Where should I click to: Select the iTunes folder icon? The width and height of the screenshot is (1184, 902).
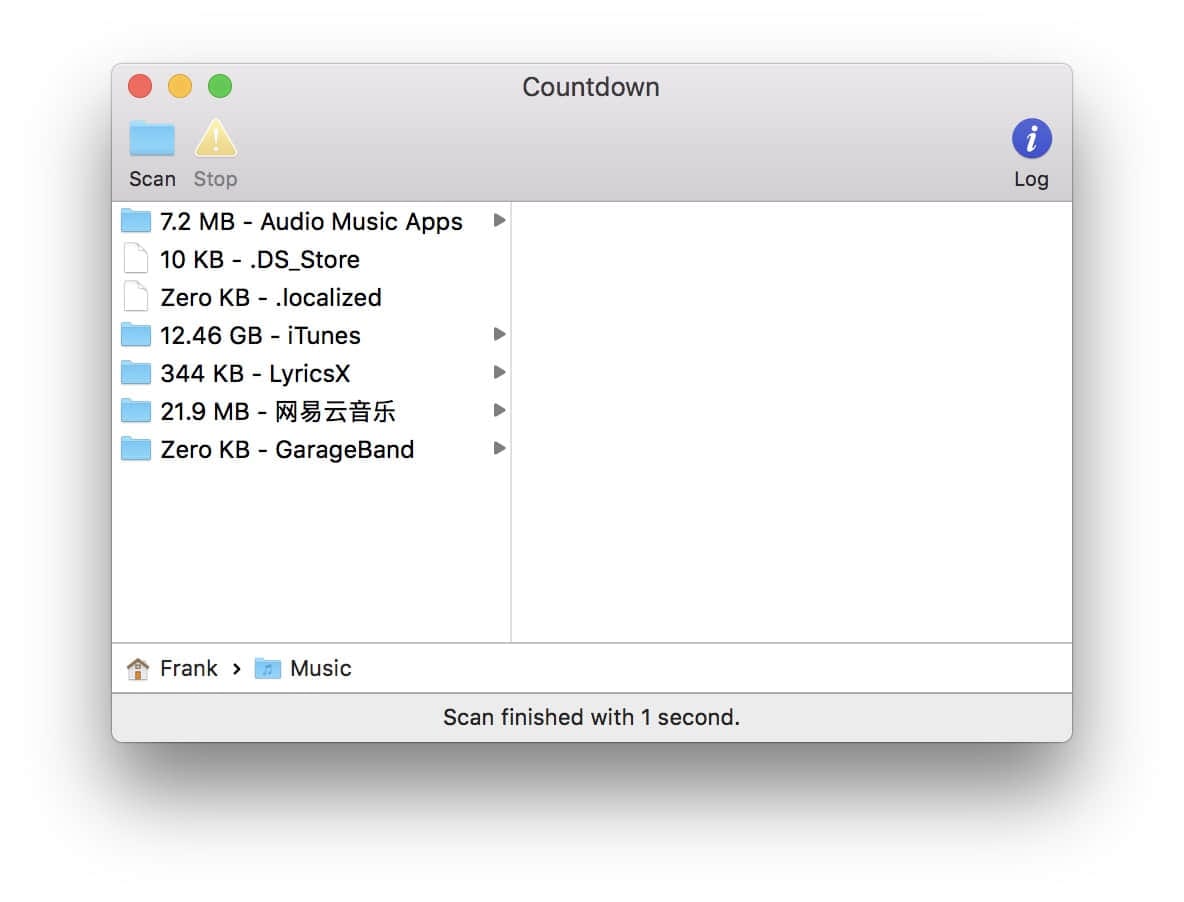coord(136,334)
